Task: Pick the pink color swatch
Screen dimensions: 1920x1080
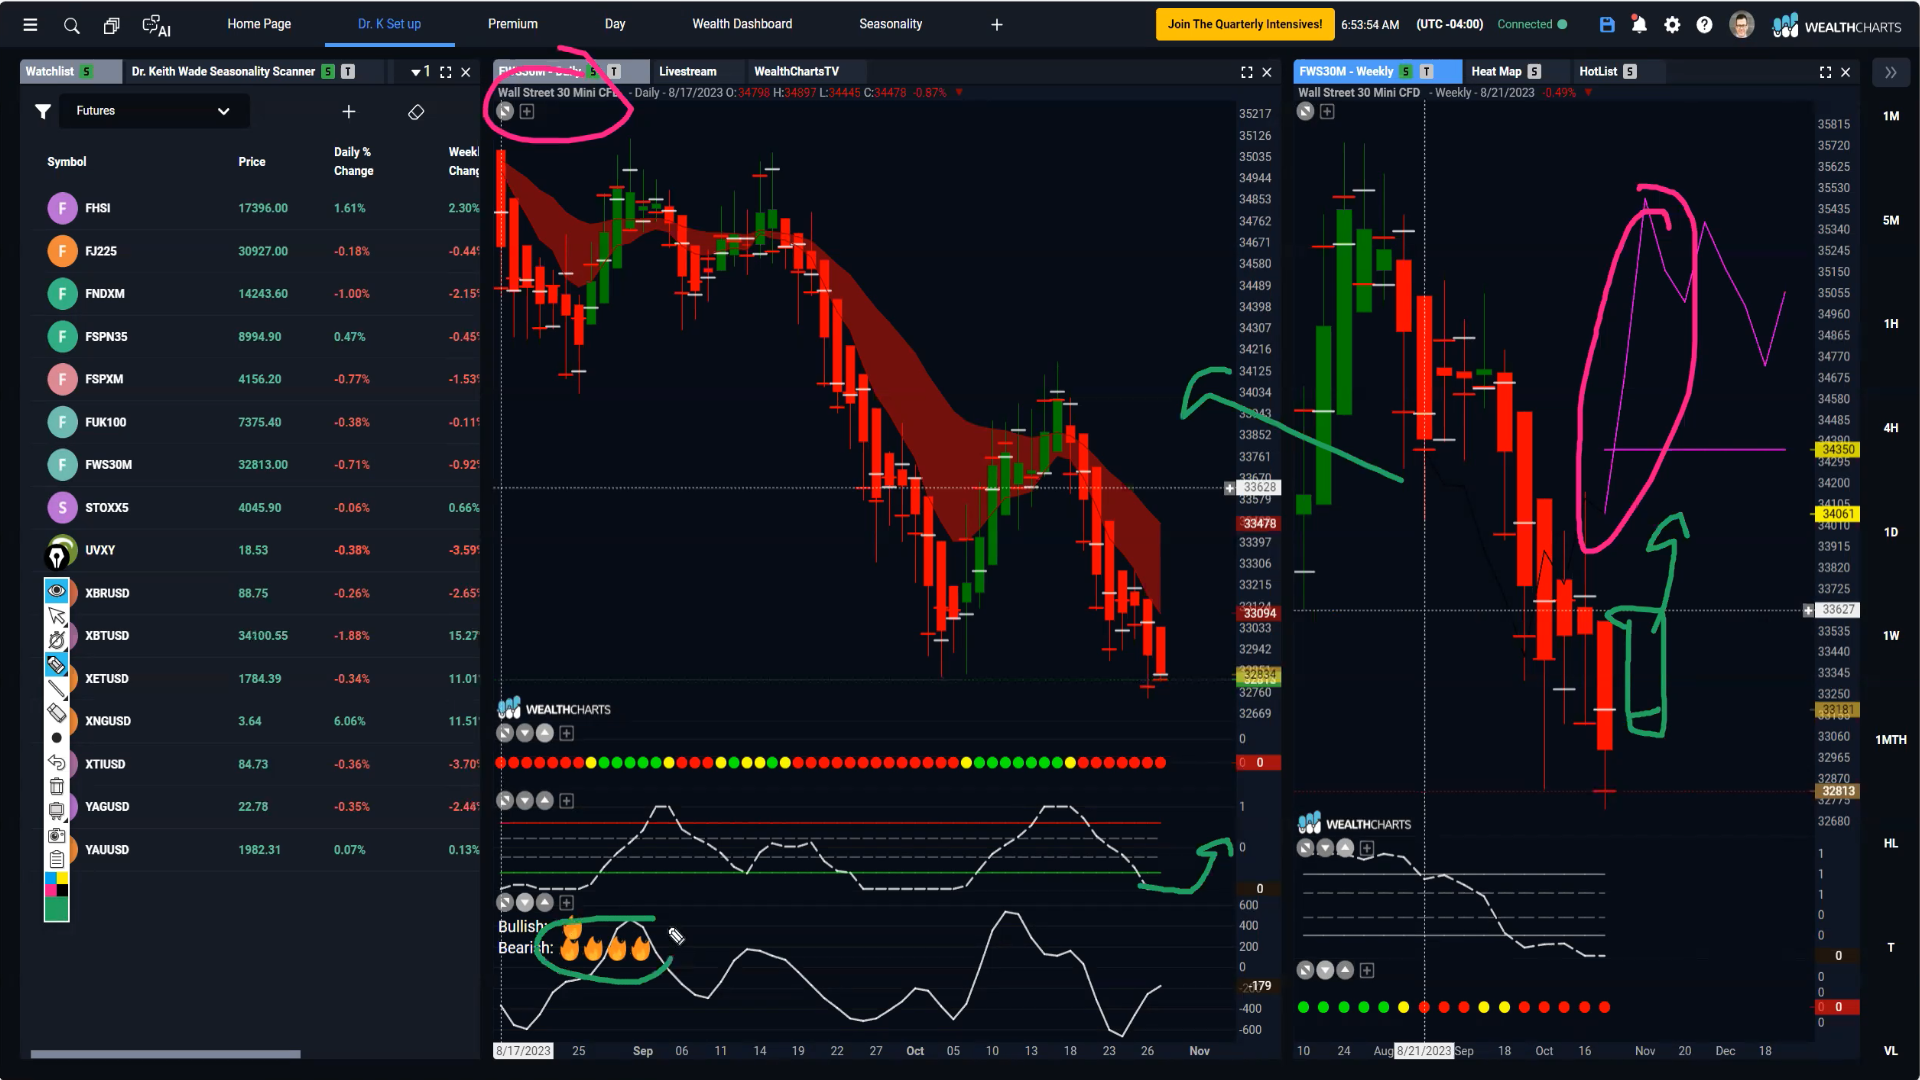Action: [x=51, y=890]
